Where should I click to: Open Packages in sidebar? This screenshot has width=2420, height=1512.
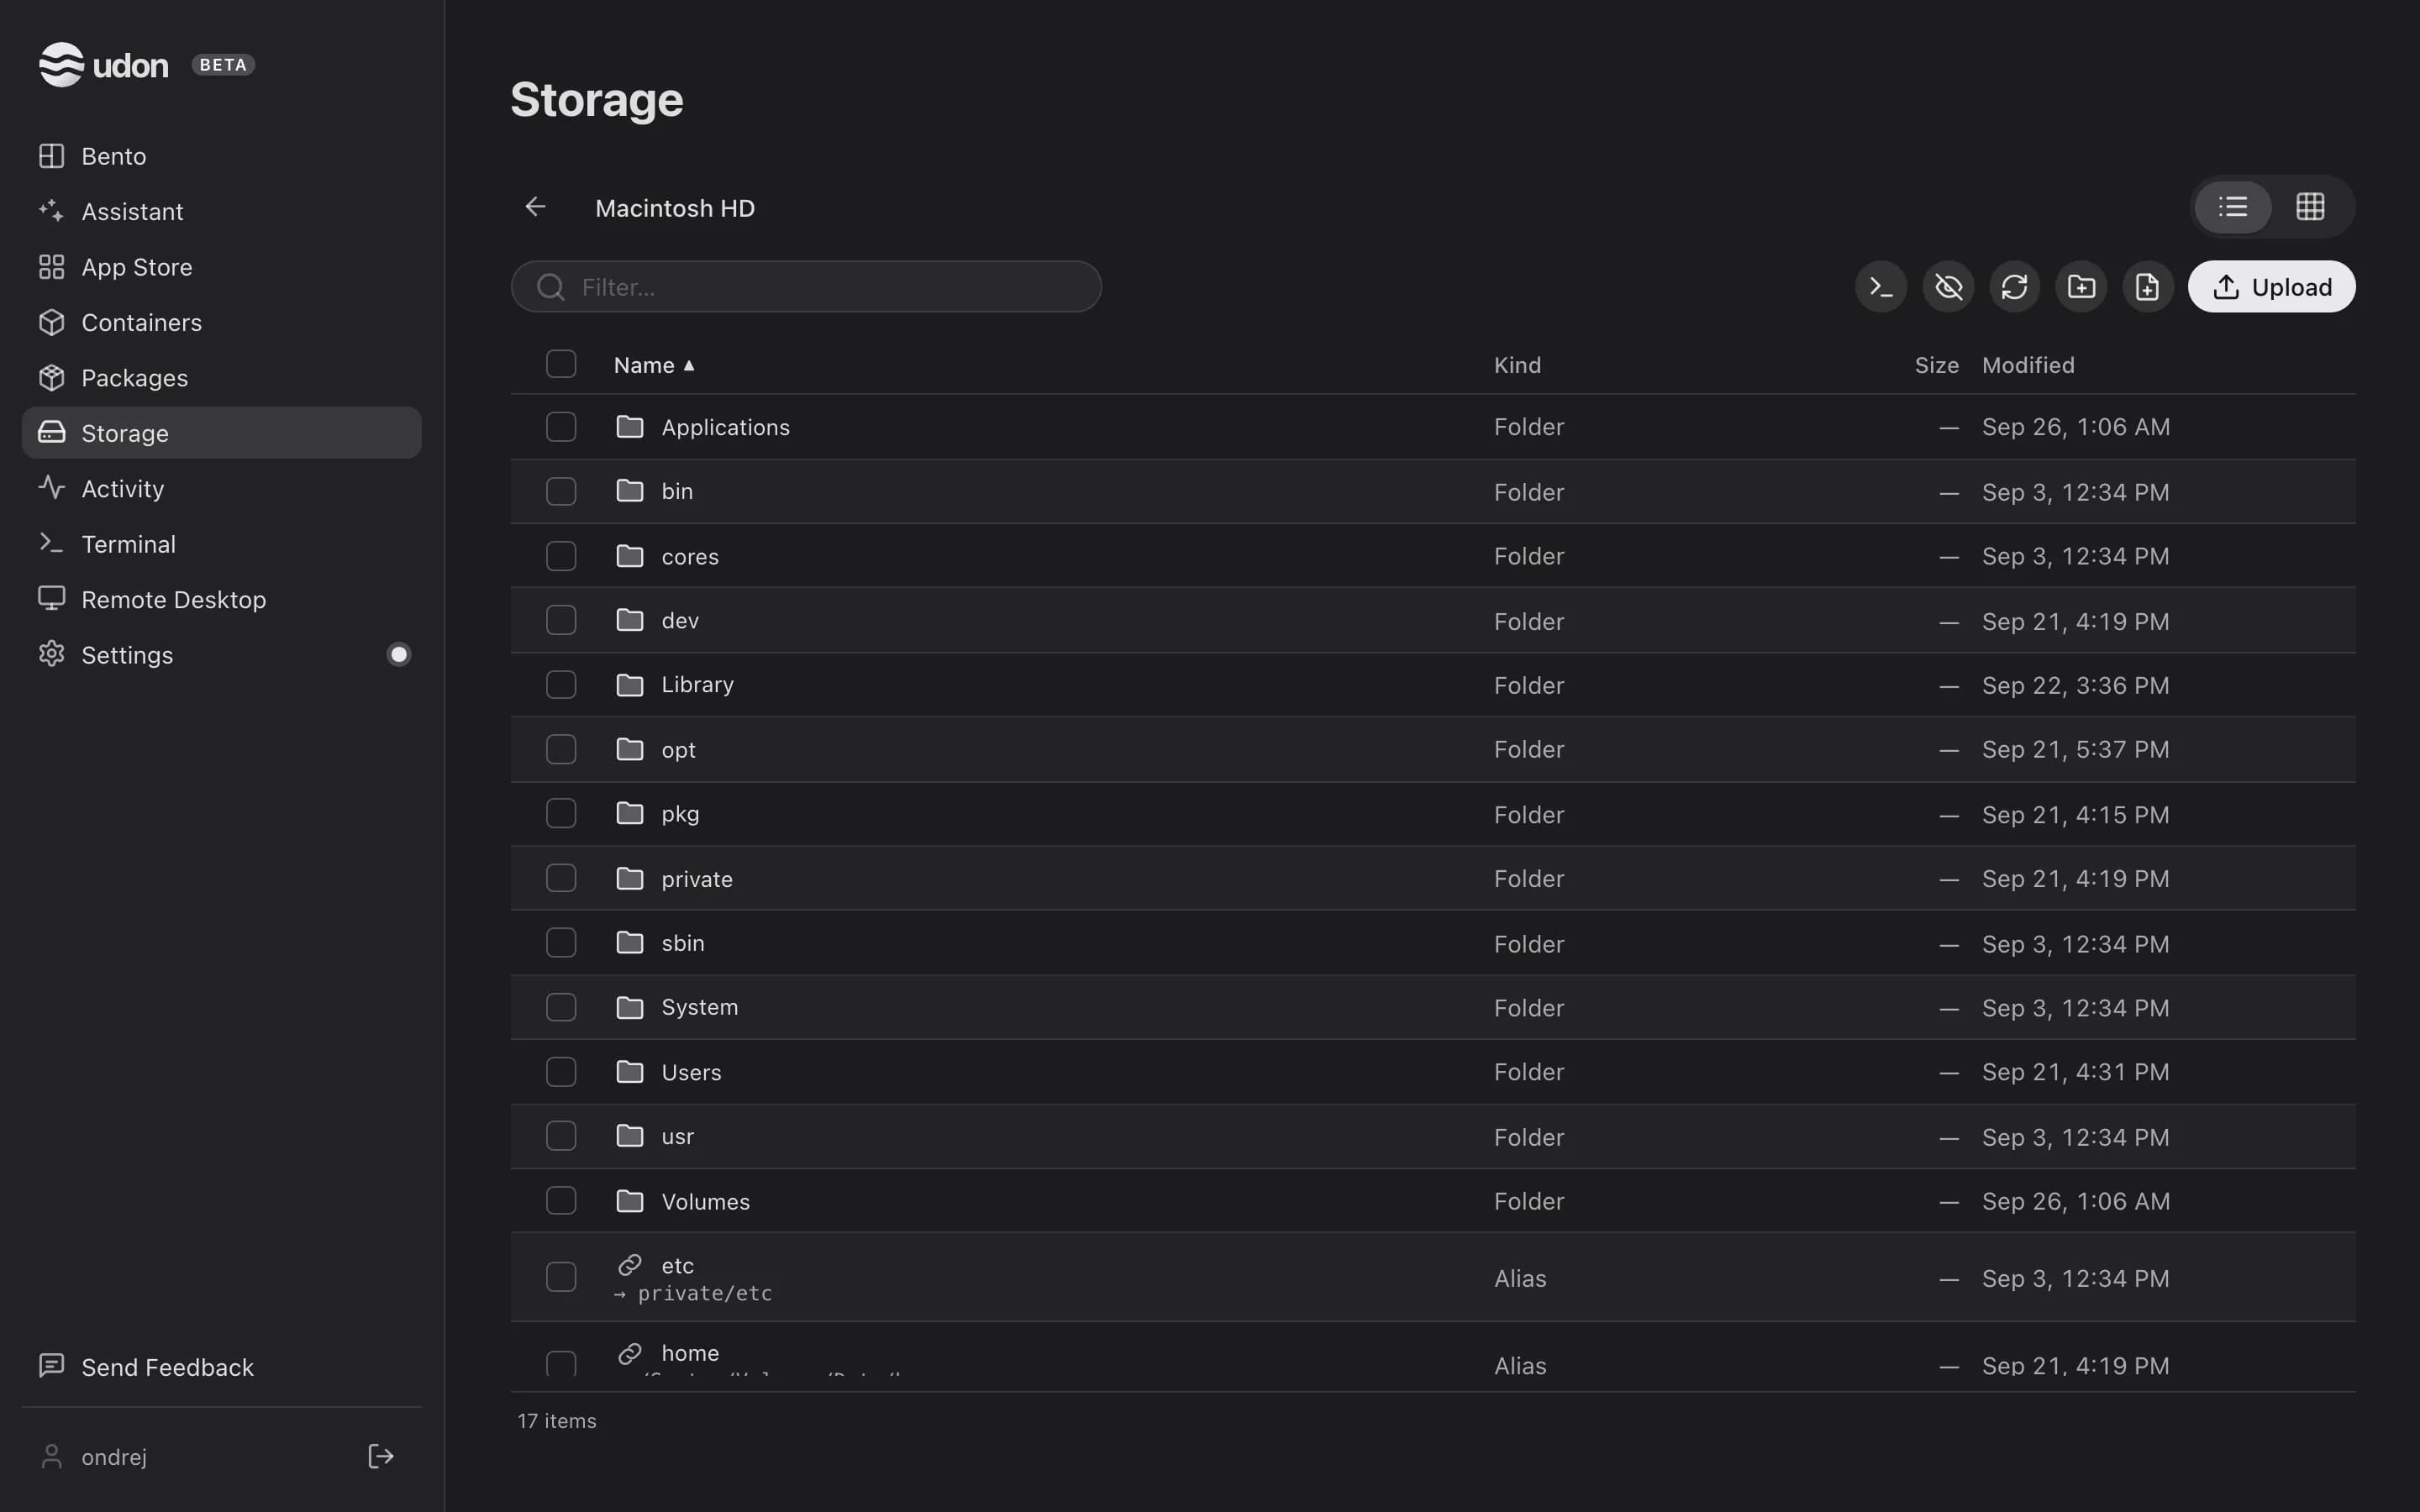221,378
